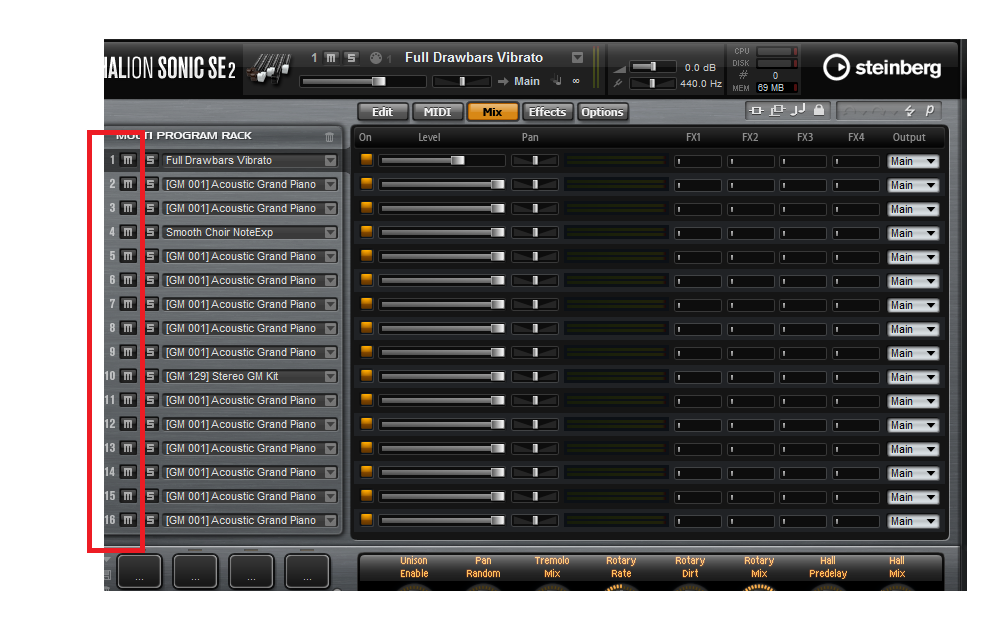Select the Smooth Choir NoteExp program name
The width and height of the screenshot is (1008, 630).
pos(219,232)
